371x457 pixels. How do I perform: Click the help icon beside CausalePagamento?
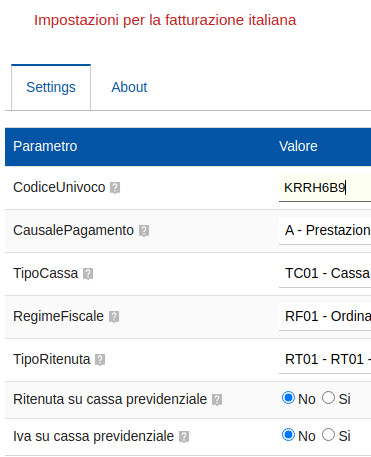point(144,231)
